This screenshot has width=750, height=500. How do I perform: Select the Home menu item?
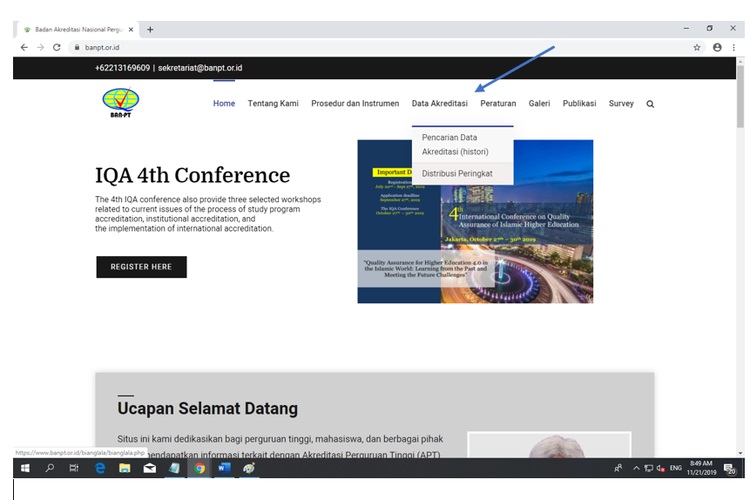point(224,103)
